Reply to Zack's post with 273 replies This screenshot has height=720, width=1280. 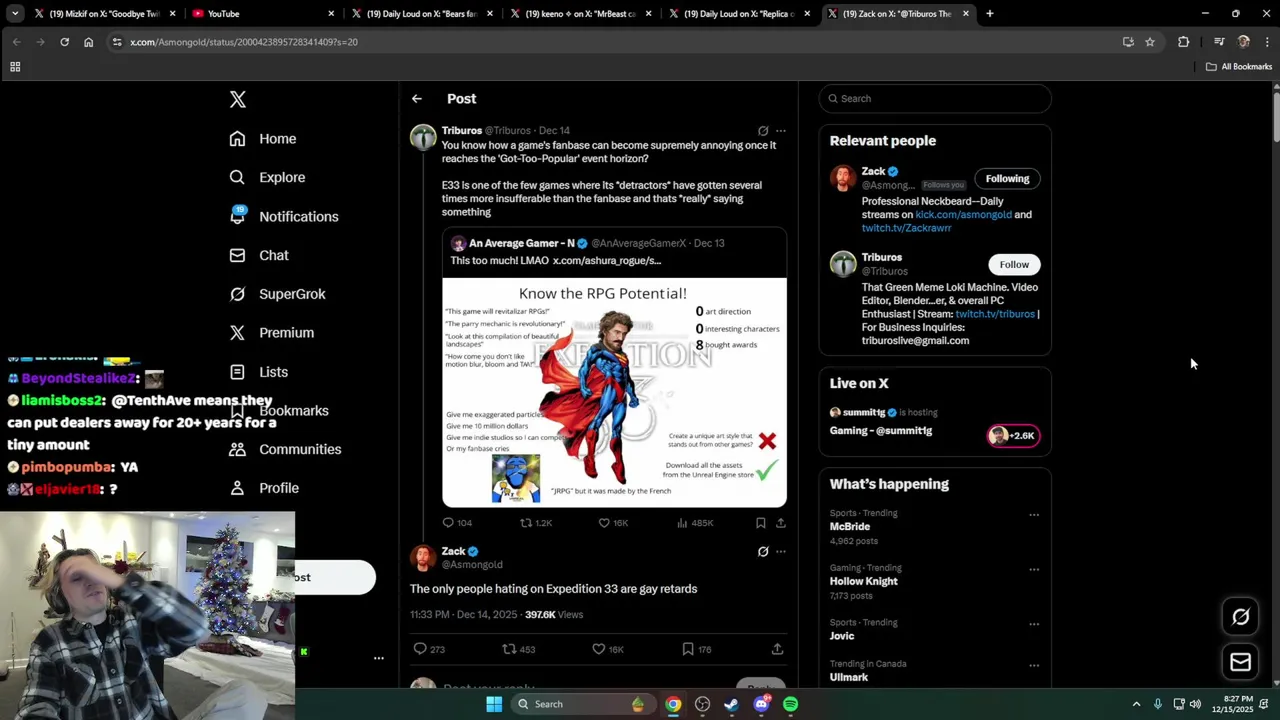429,649
